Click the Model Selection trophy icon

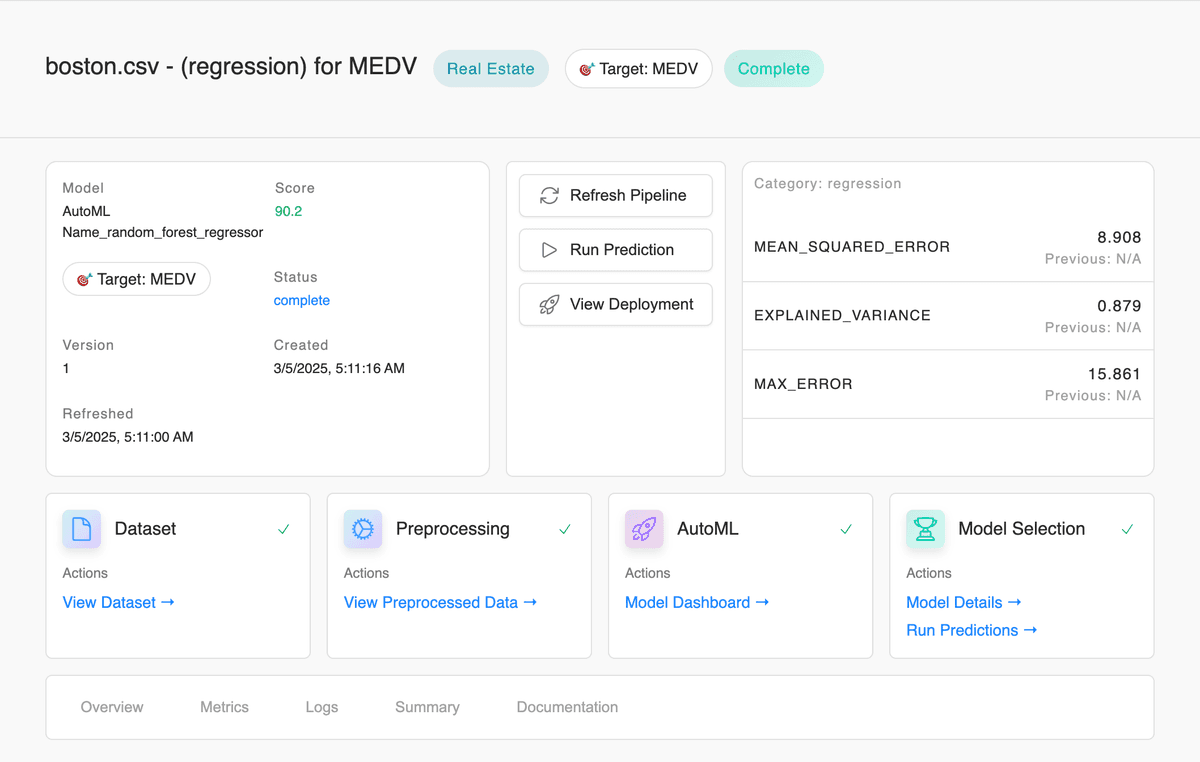[x=925, y=529]
